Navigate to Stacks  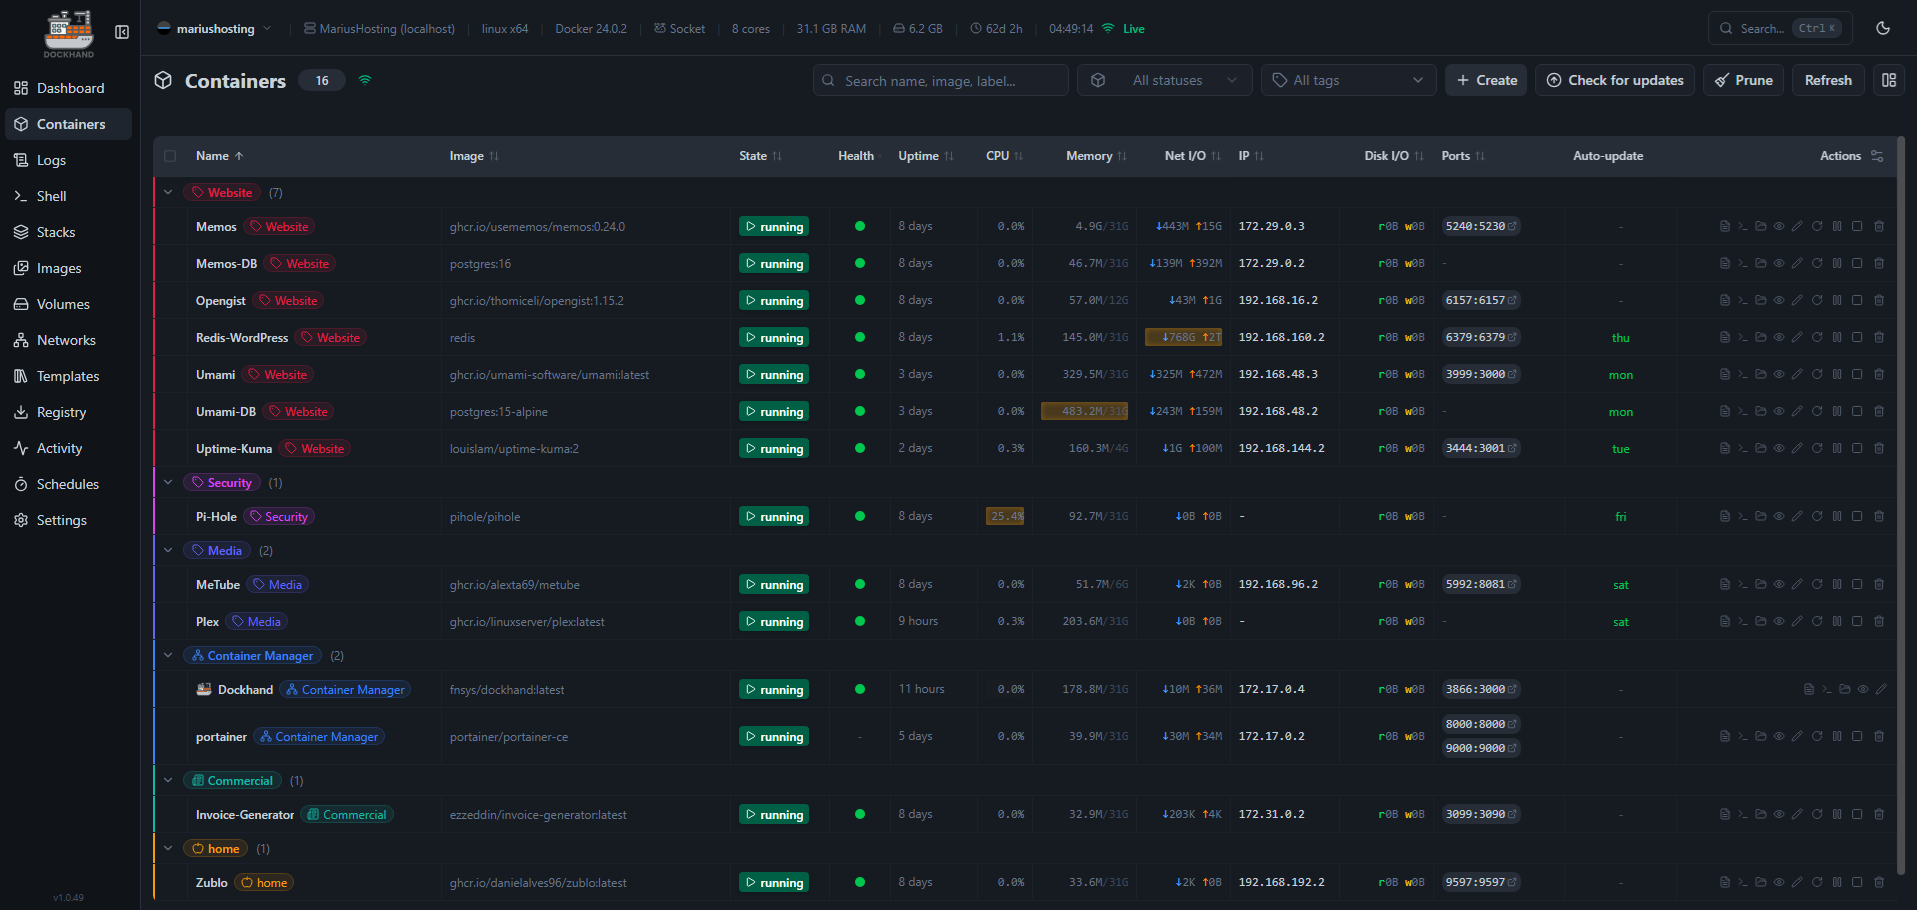pyautogui.click(x=69, y=232)
